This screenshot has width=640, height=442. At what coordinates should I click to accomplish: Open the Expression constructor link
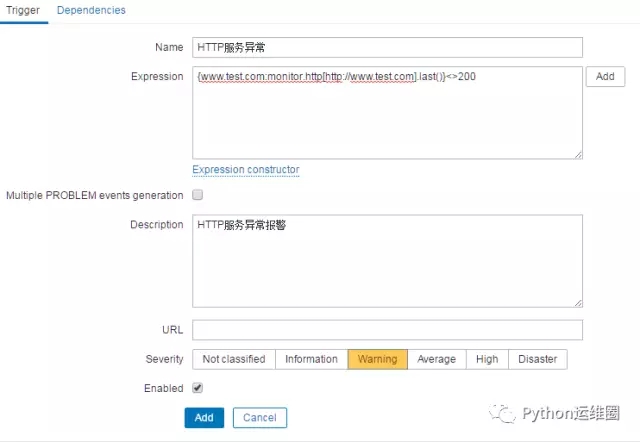coord(246,169)
